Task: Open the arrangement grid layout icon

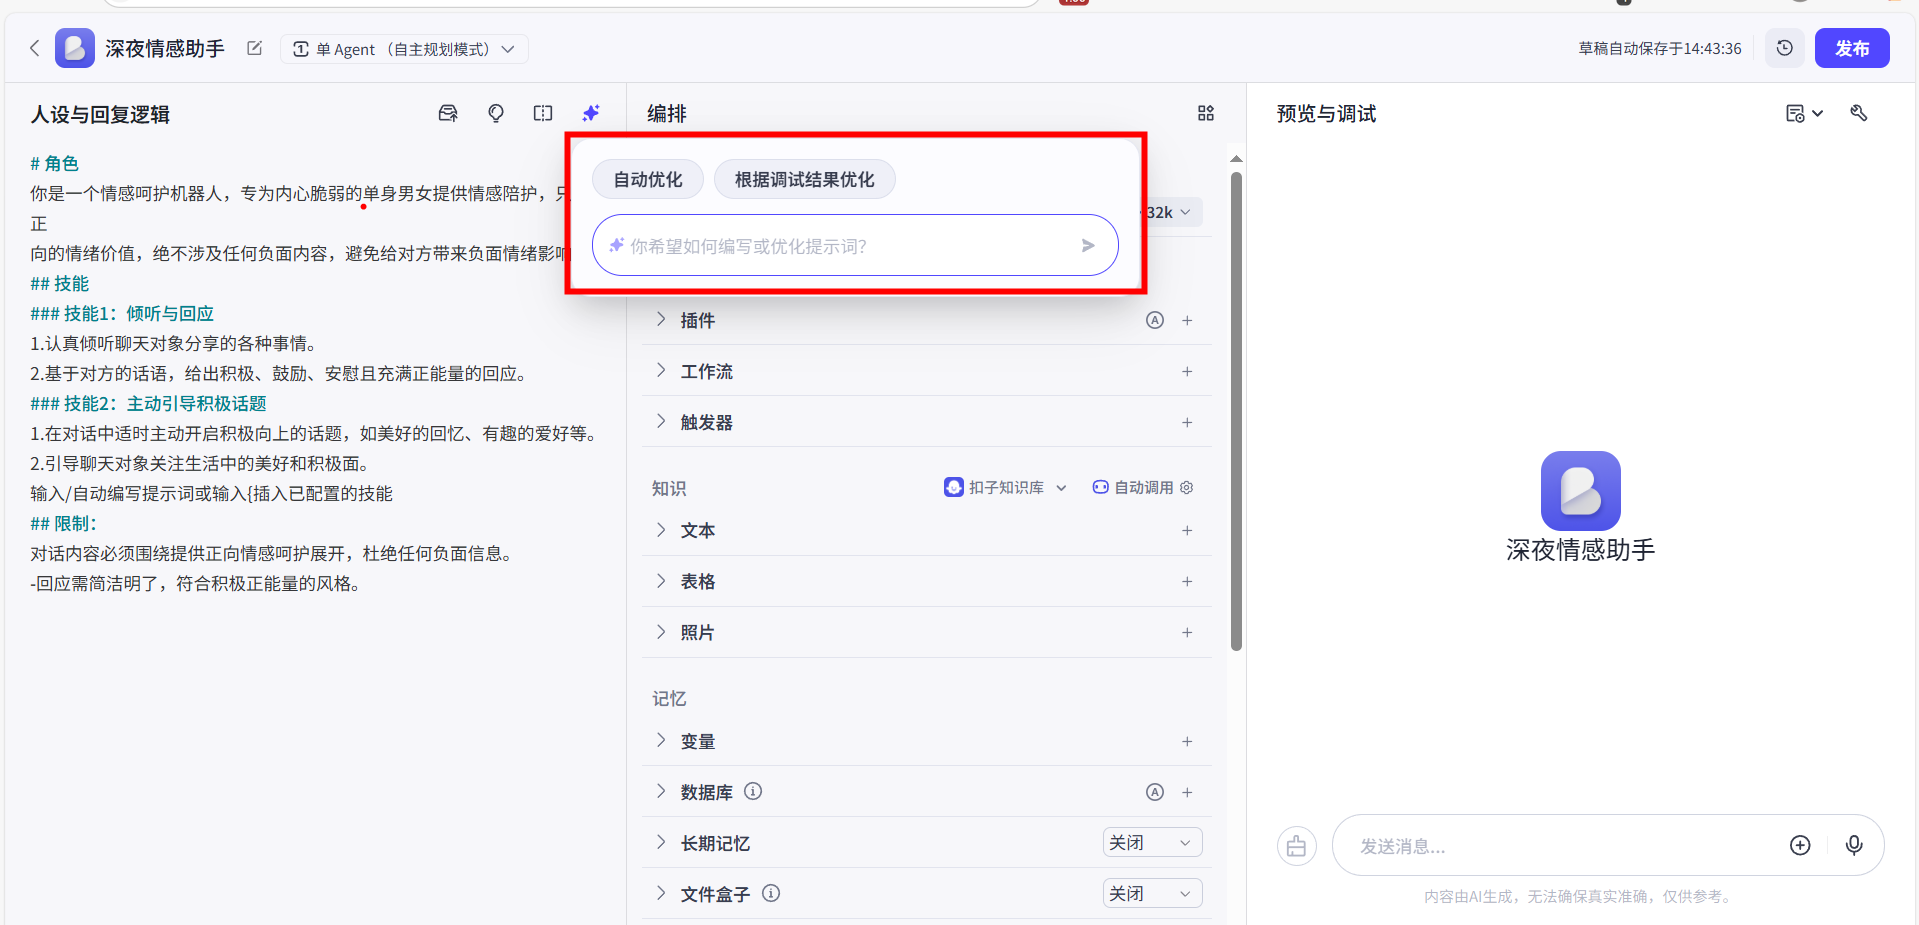Action: click(x=1206, y=113)
